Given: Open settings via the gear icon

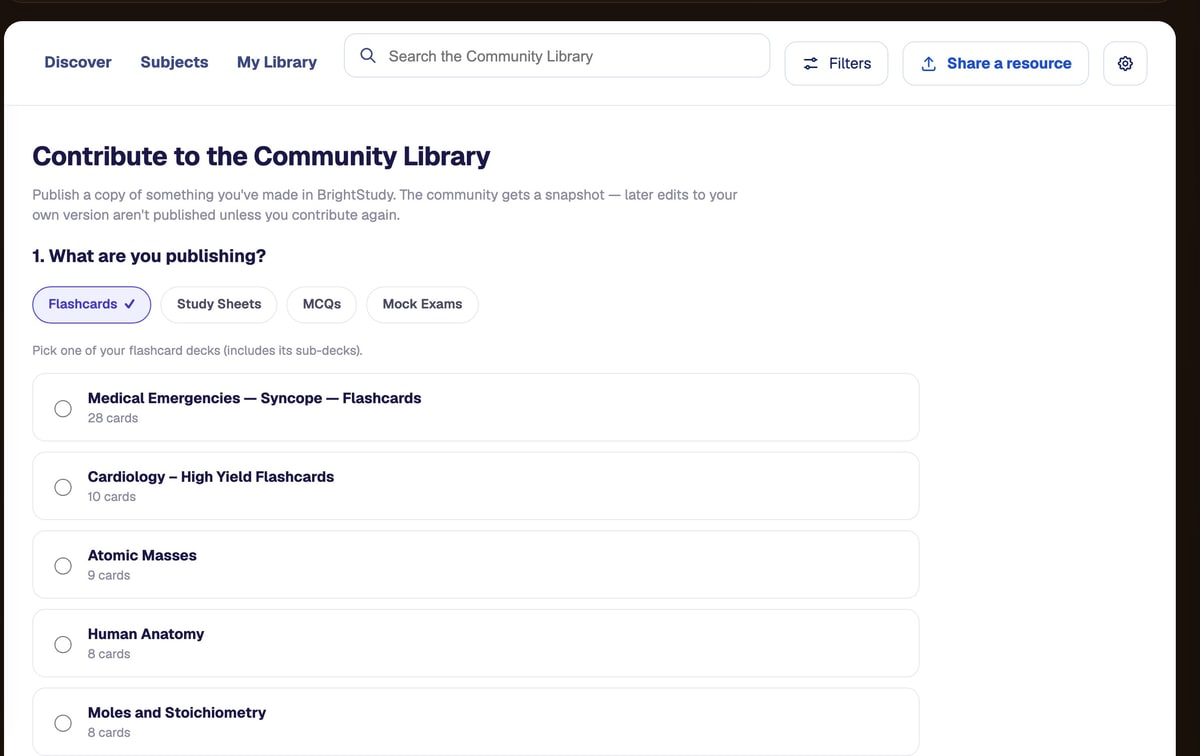Looking at the screenshot, I should 1125,63.
